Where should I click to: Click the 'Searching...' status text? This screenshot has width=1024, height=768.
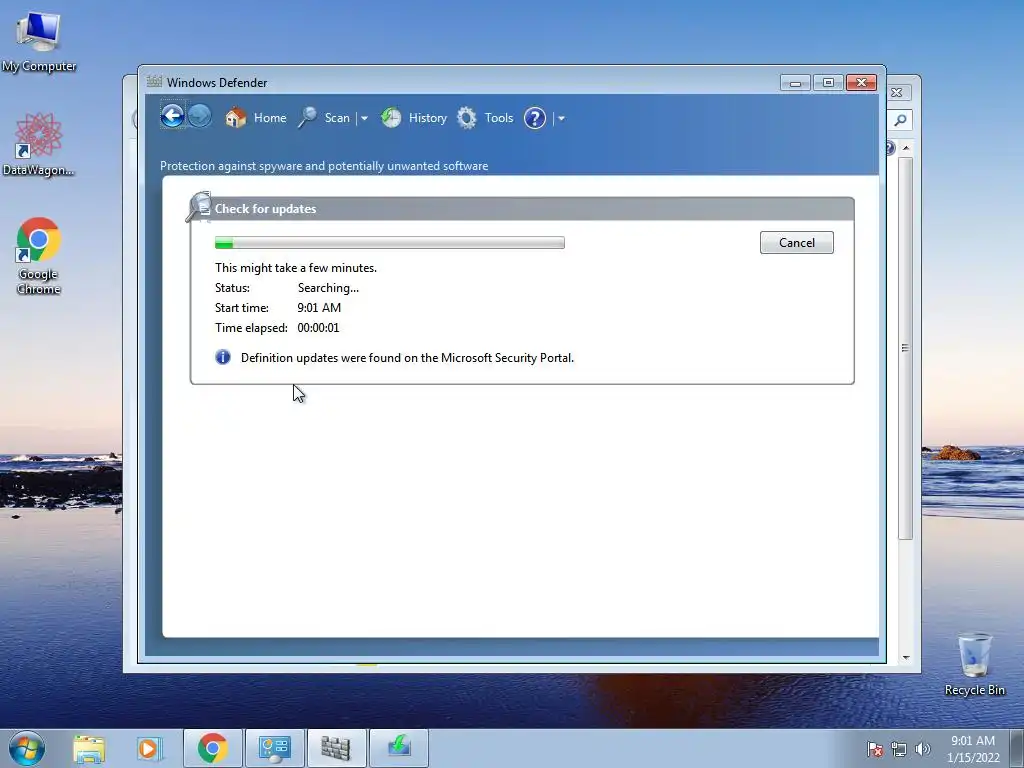328,288
